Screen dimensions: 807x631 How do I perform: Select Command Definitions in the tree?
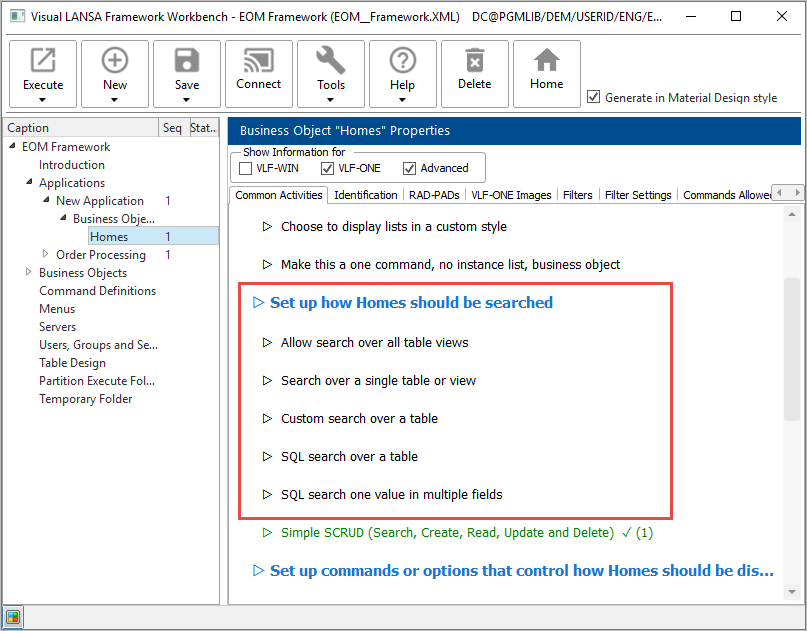(97, 291)
